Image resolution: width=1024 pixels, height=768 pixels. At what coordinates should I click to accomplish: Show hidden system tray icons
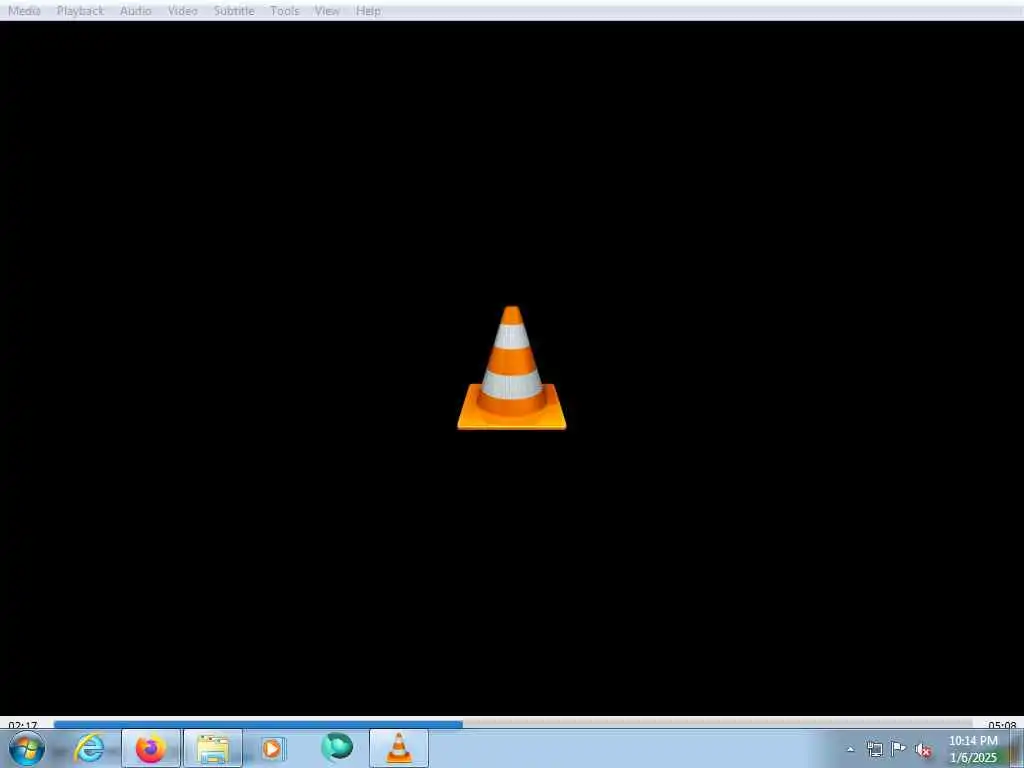pos(850,749)
